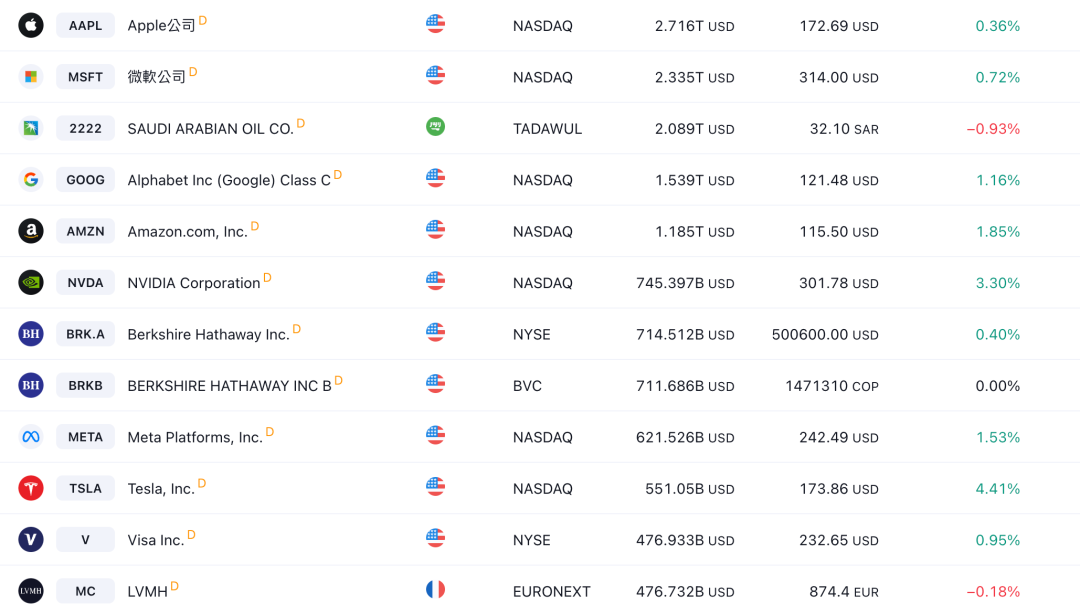Open the Alphabet Inc (Google) Class C link
The height and width of the screenshot is (615, 1080).
click(228, 180)
